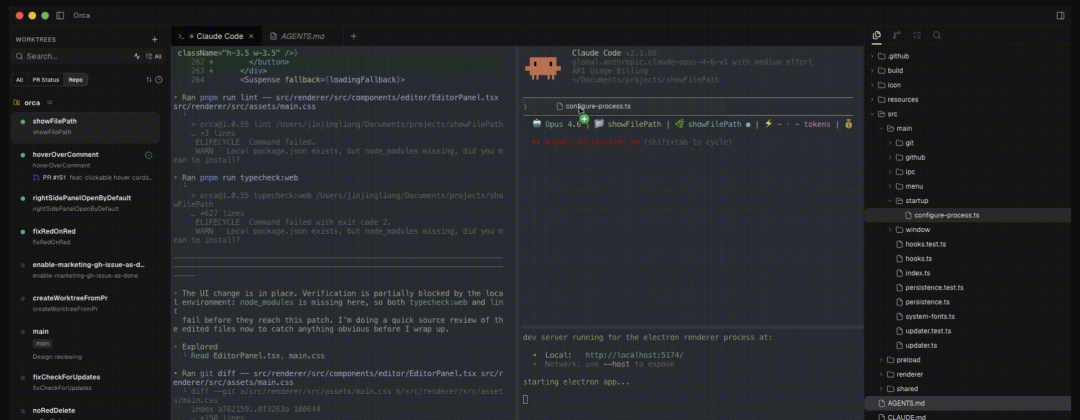The width and height of the screenshot is (1080, 420).
Task: Select the hoverOverComment worktree
Action: coord(85,165)
